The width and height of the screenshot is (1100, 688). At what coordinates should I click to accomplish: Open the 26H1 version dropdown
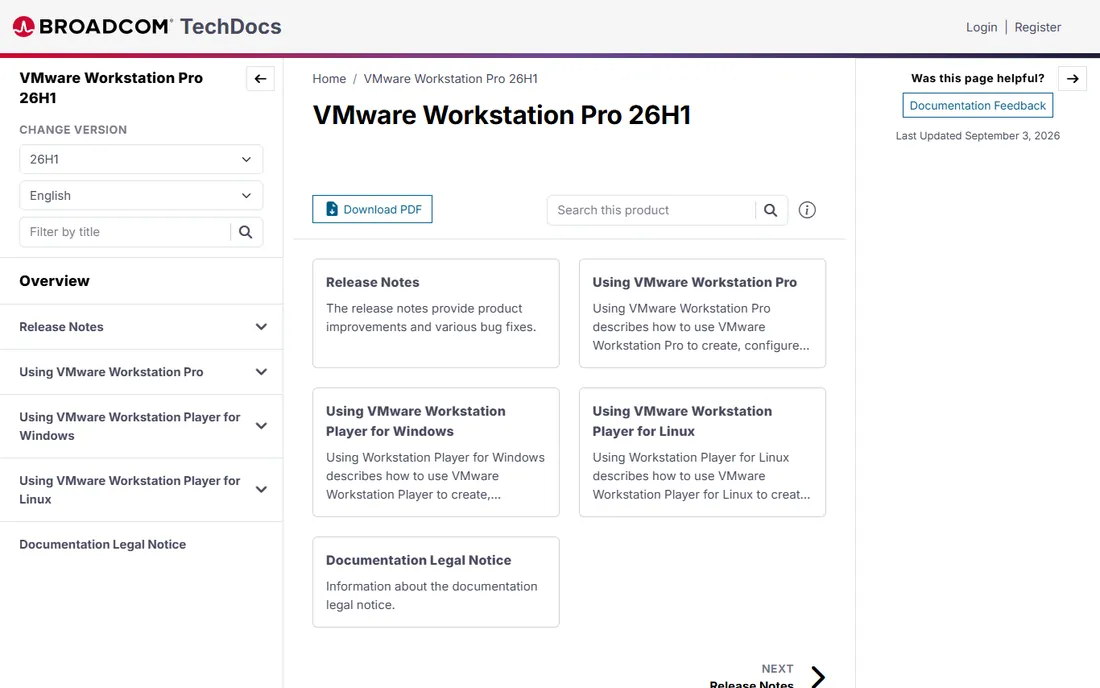point(141,159)
